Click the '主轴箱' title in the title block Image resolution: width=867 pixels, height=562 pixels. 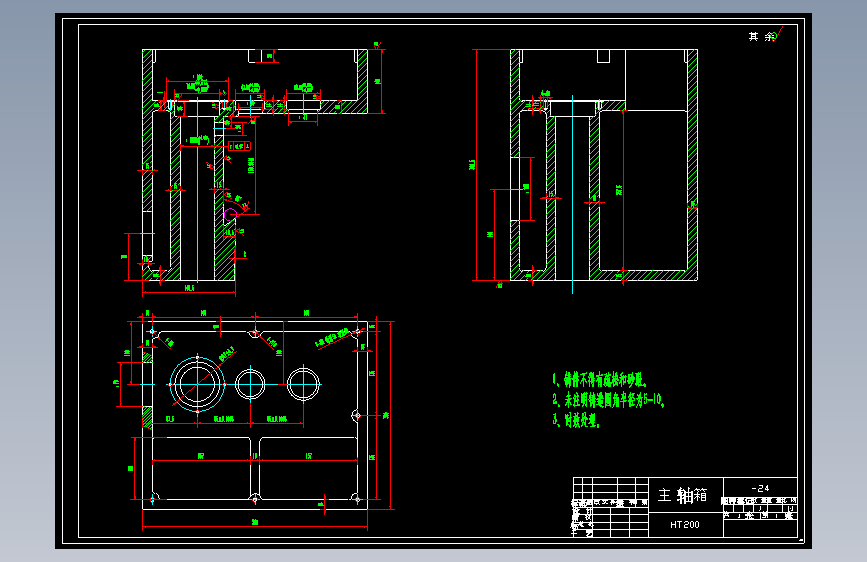(682, 495)
